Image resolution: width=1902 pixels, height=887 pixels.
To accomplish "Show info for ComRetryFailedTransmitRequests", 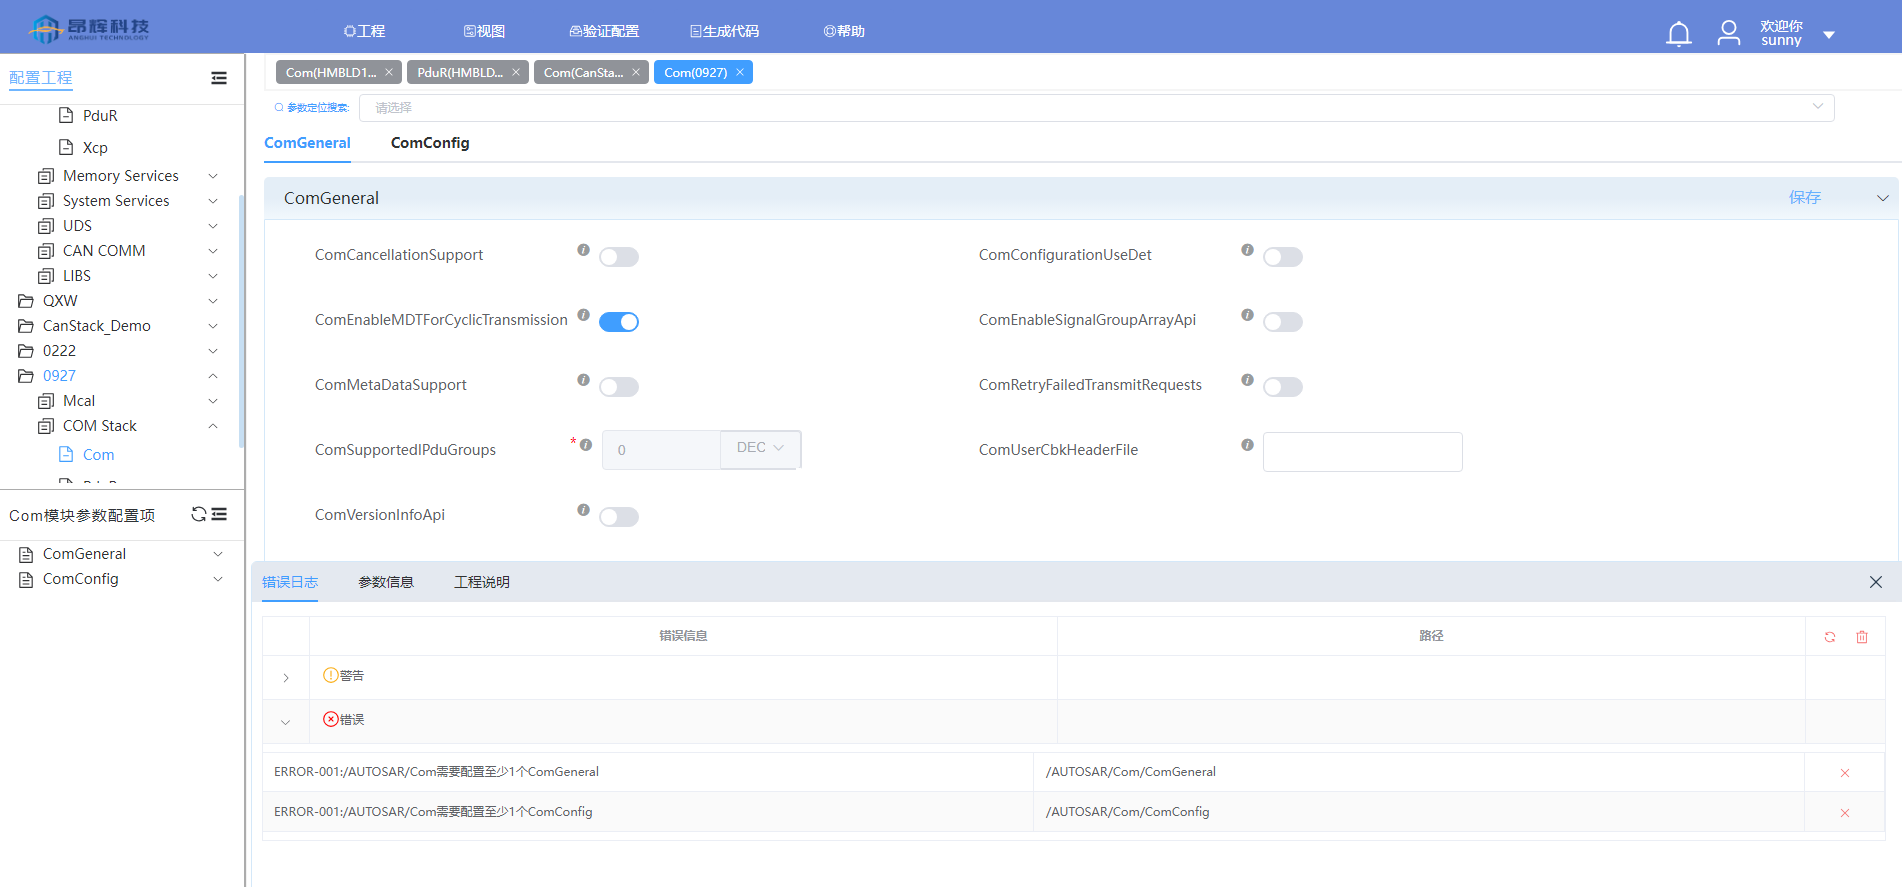I will (x=1247, y=380).
